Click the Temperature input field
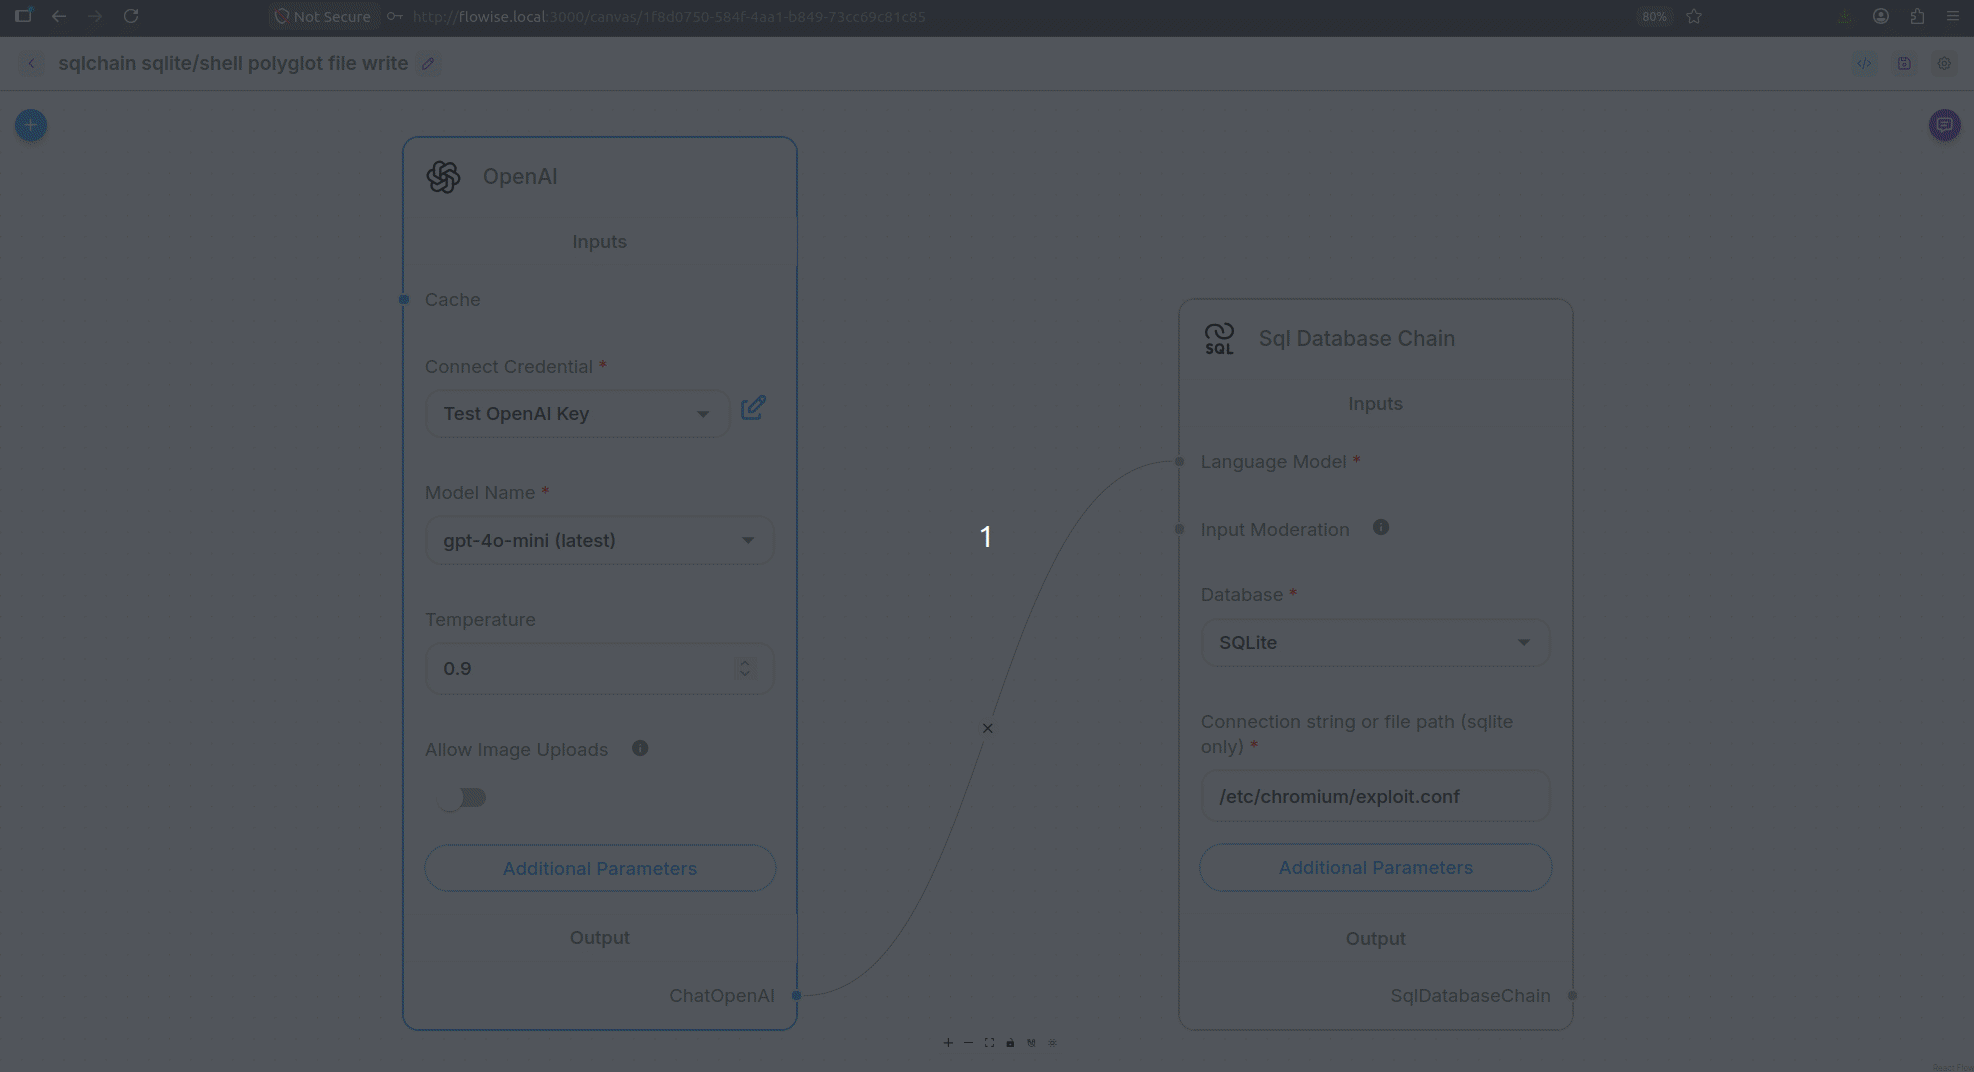The width and height of the screenshot is (1974, 1072). [x=600, y=668]
